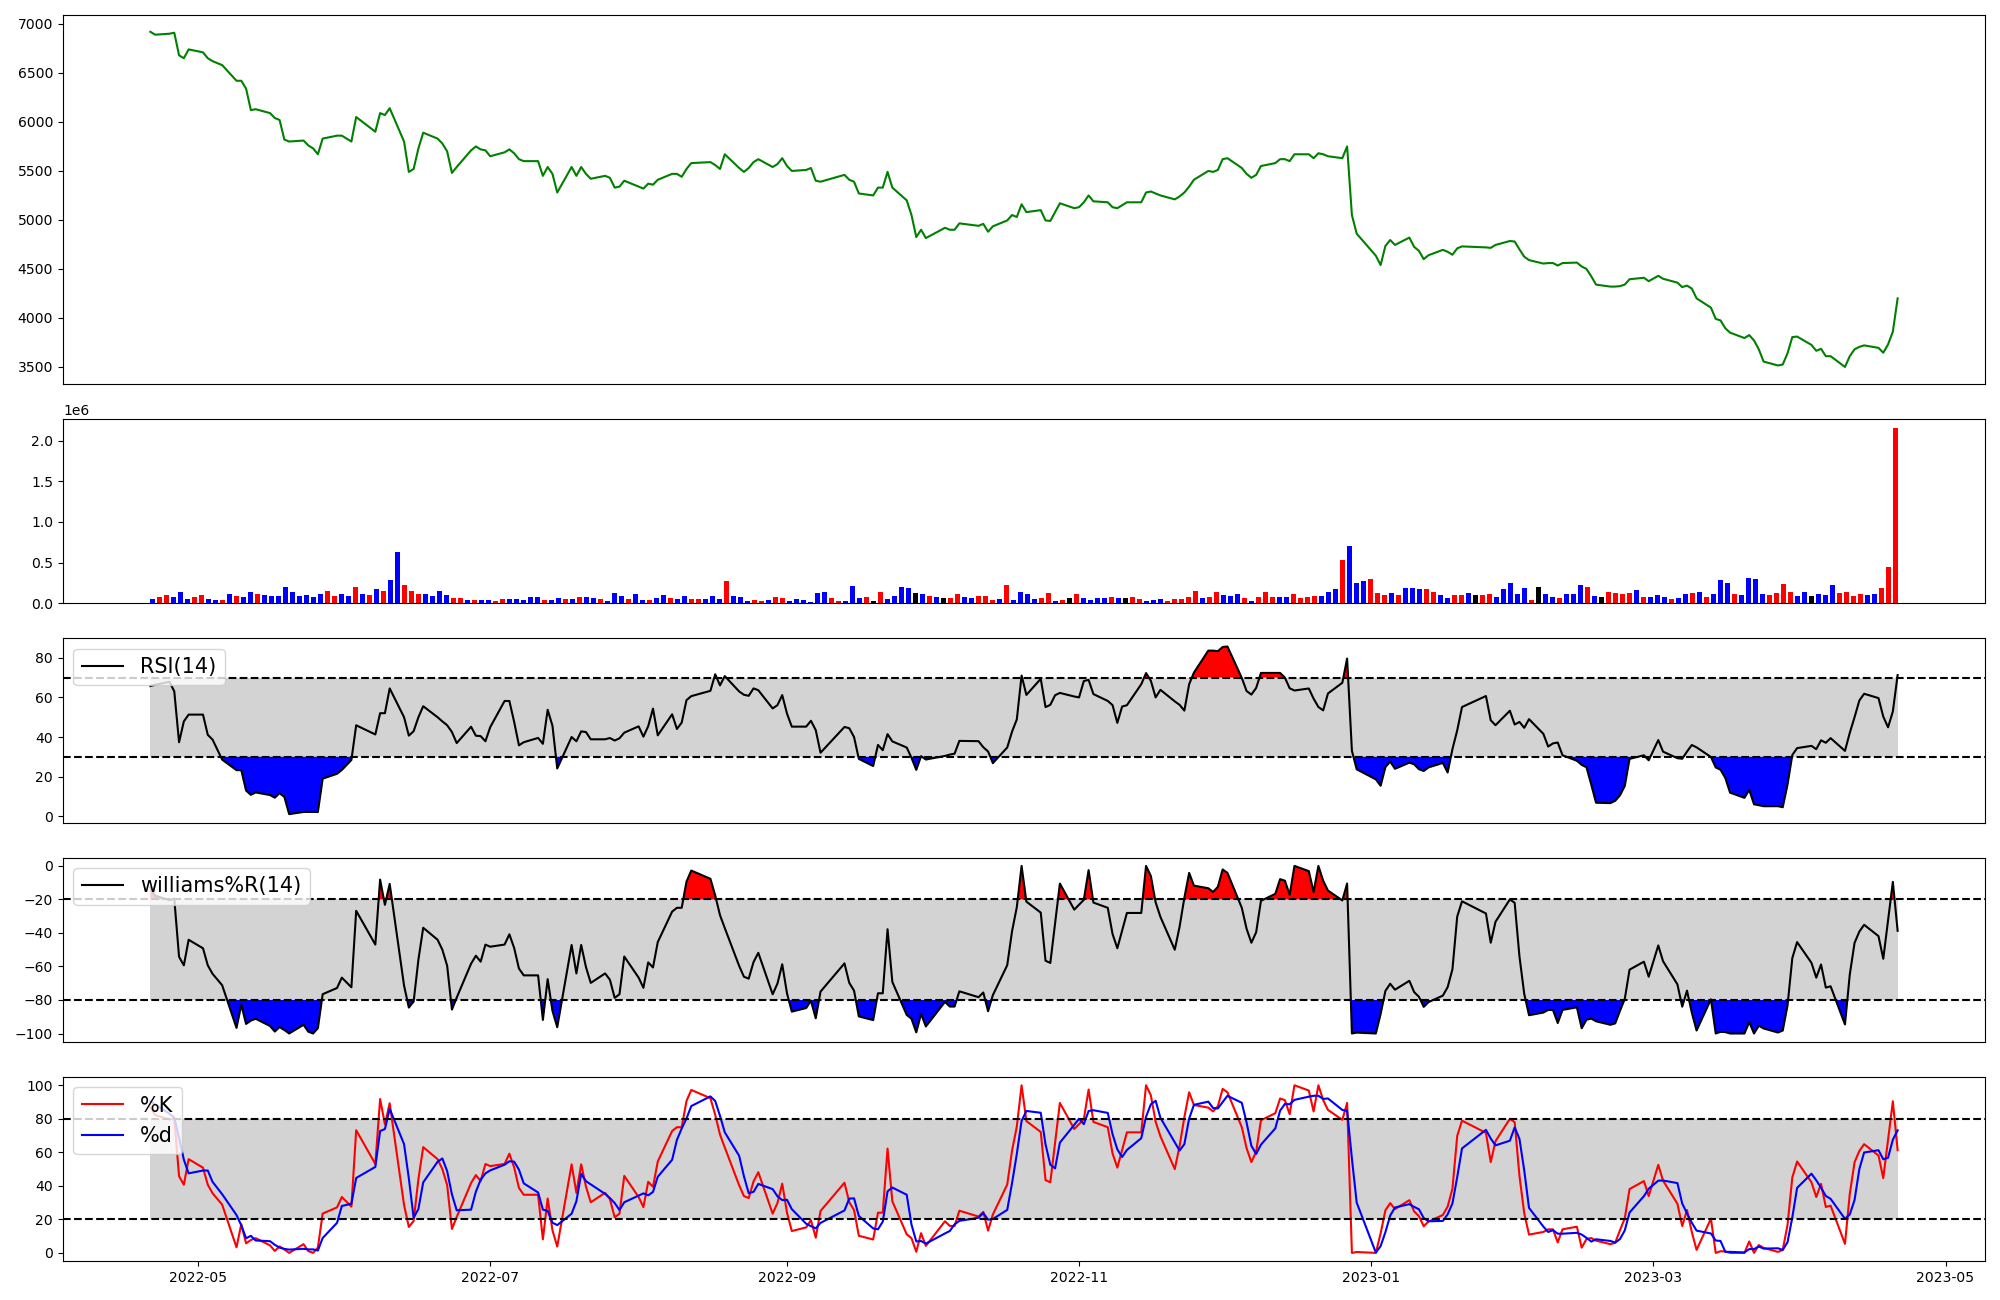The width and height of the screenshot is (2000, 1300).
Task: Click the williams%R(14) legend label
Action: pos(220,885)
